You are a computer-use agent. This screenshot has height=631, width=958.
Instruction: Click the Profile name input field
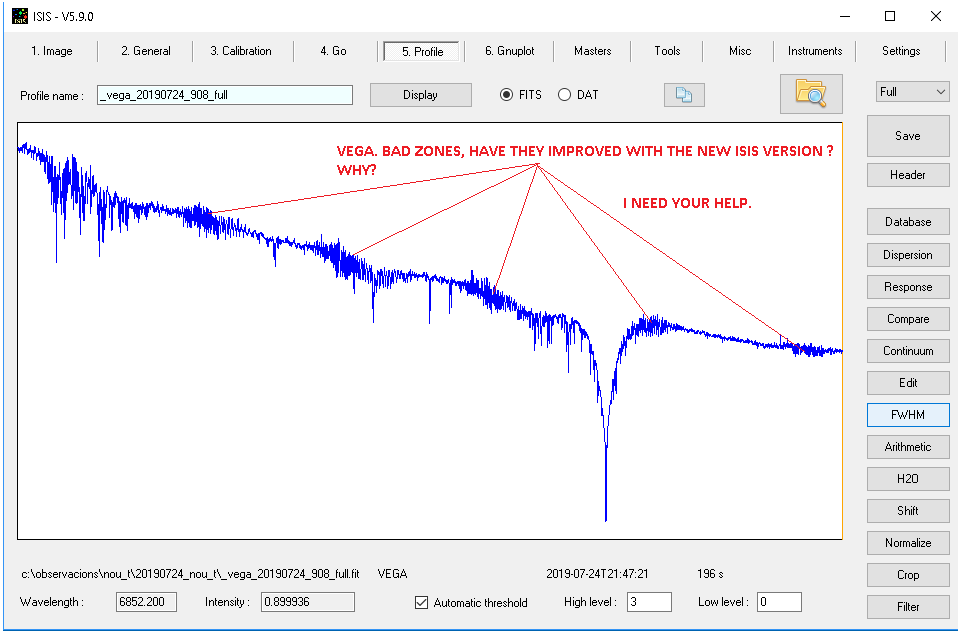[x=225, y=95]
